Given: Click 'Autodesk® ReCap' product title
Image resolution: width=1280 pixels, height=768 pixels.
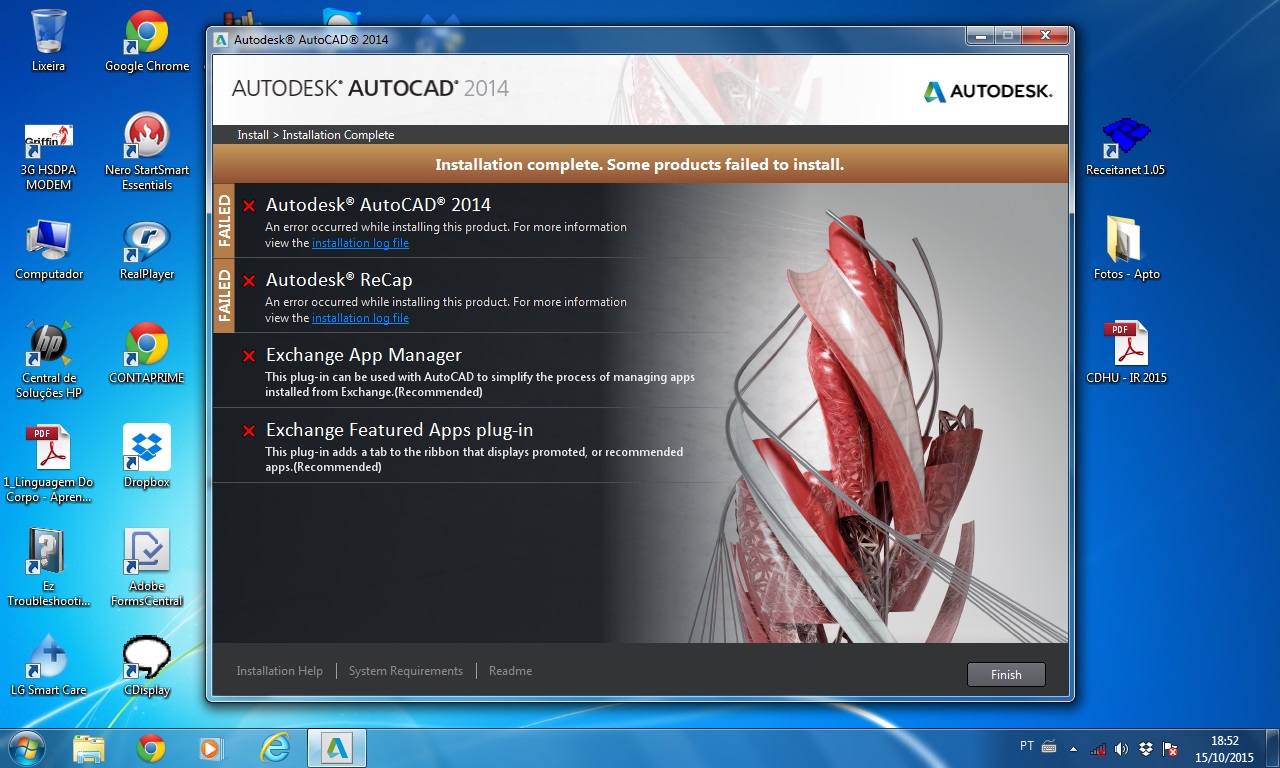Looking at the screenshot, I should coord(339,280).
